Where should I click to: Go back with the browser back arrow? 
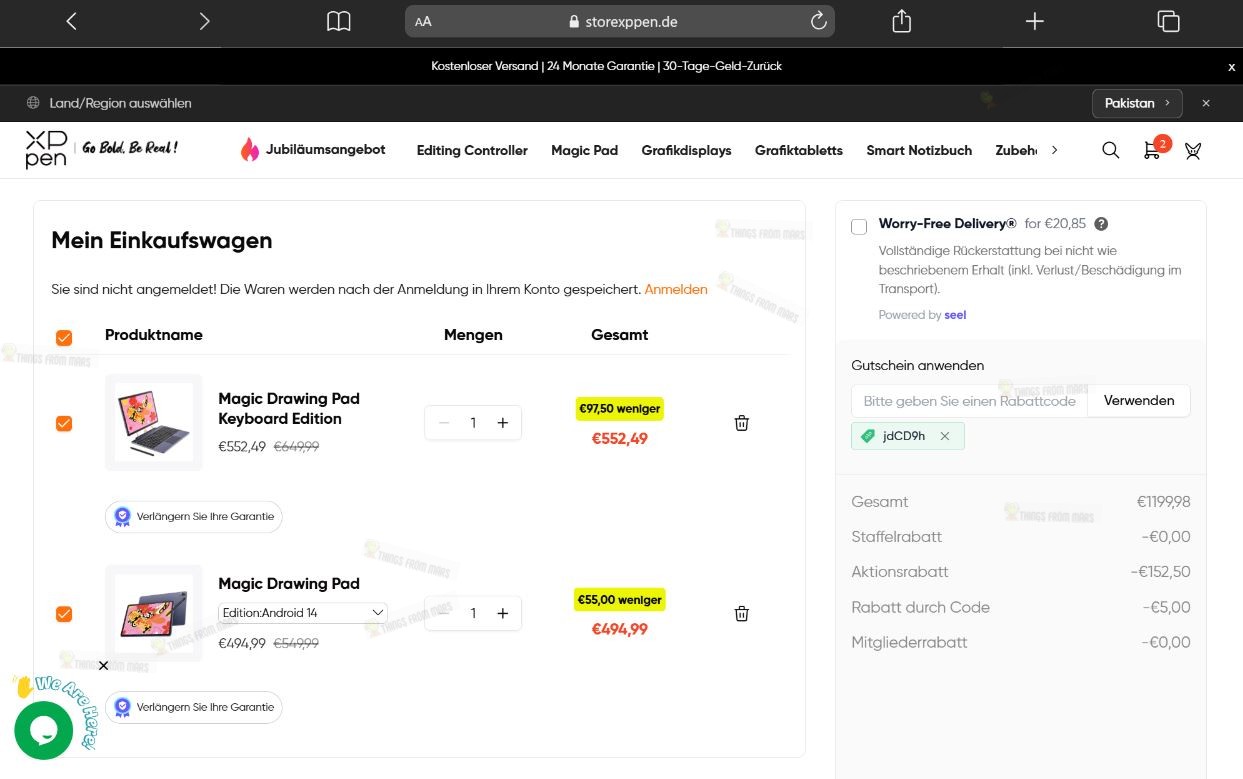point(71,21)
